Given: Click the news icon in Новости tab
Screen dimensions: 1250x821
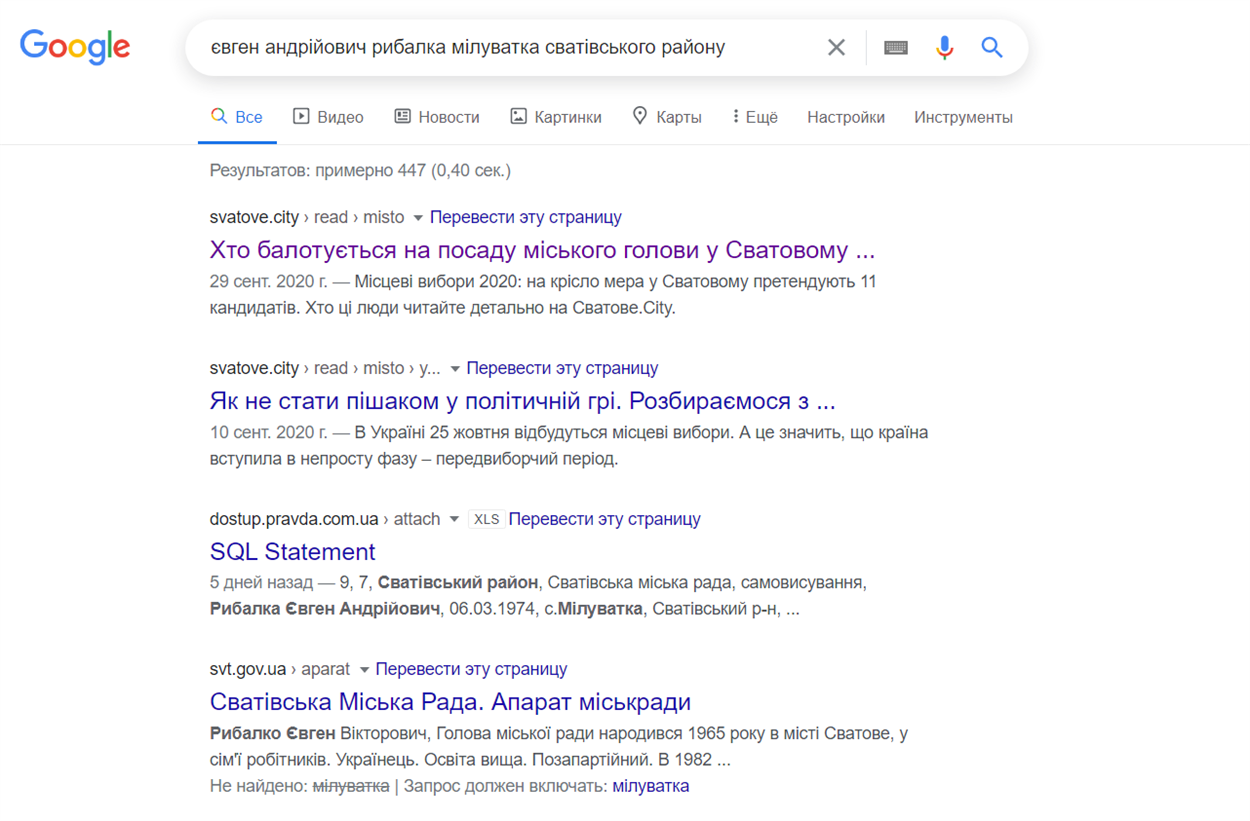Looking at the screenshot, I should click(x=402, y=116).
